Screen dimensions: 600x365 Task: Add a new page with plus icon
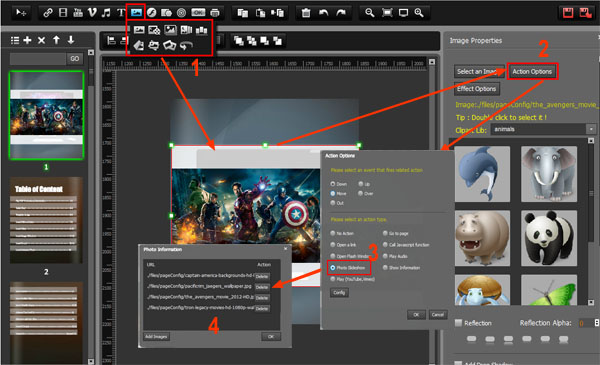pyautogui.click(x=28, y=40)
